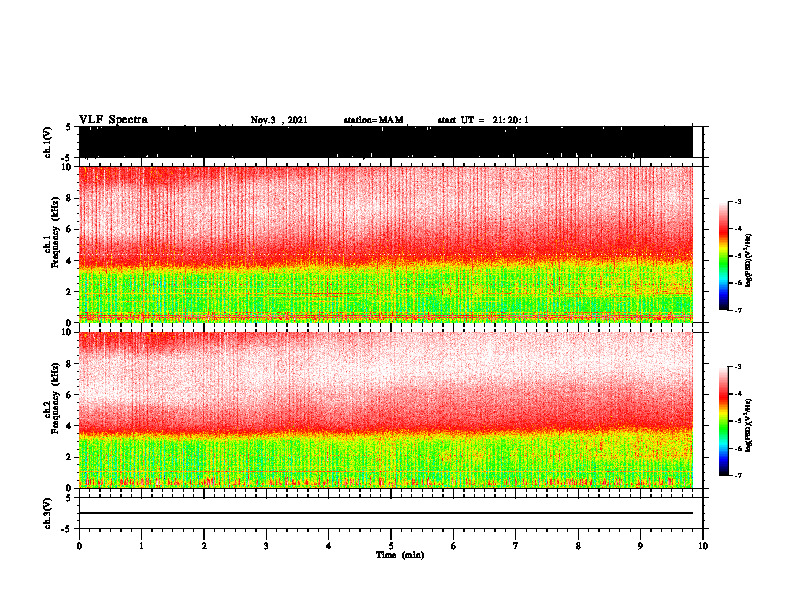Click the "6" minute time tick label
The width and height of the screenshot is (792, 612).
[454, 546]
